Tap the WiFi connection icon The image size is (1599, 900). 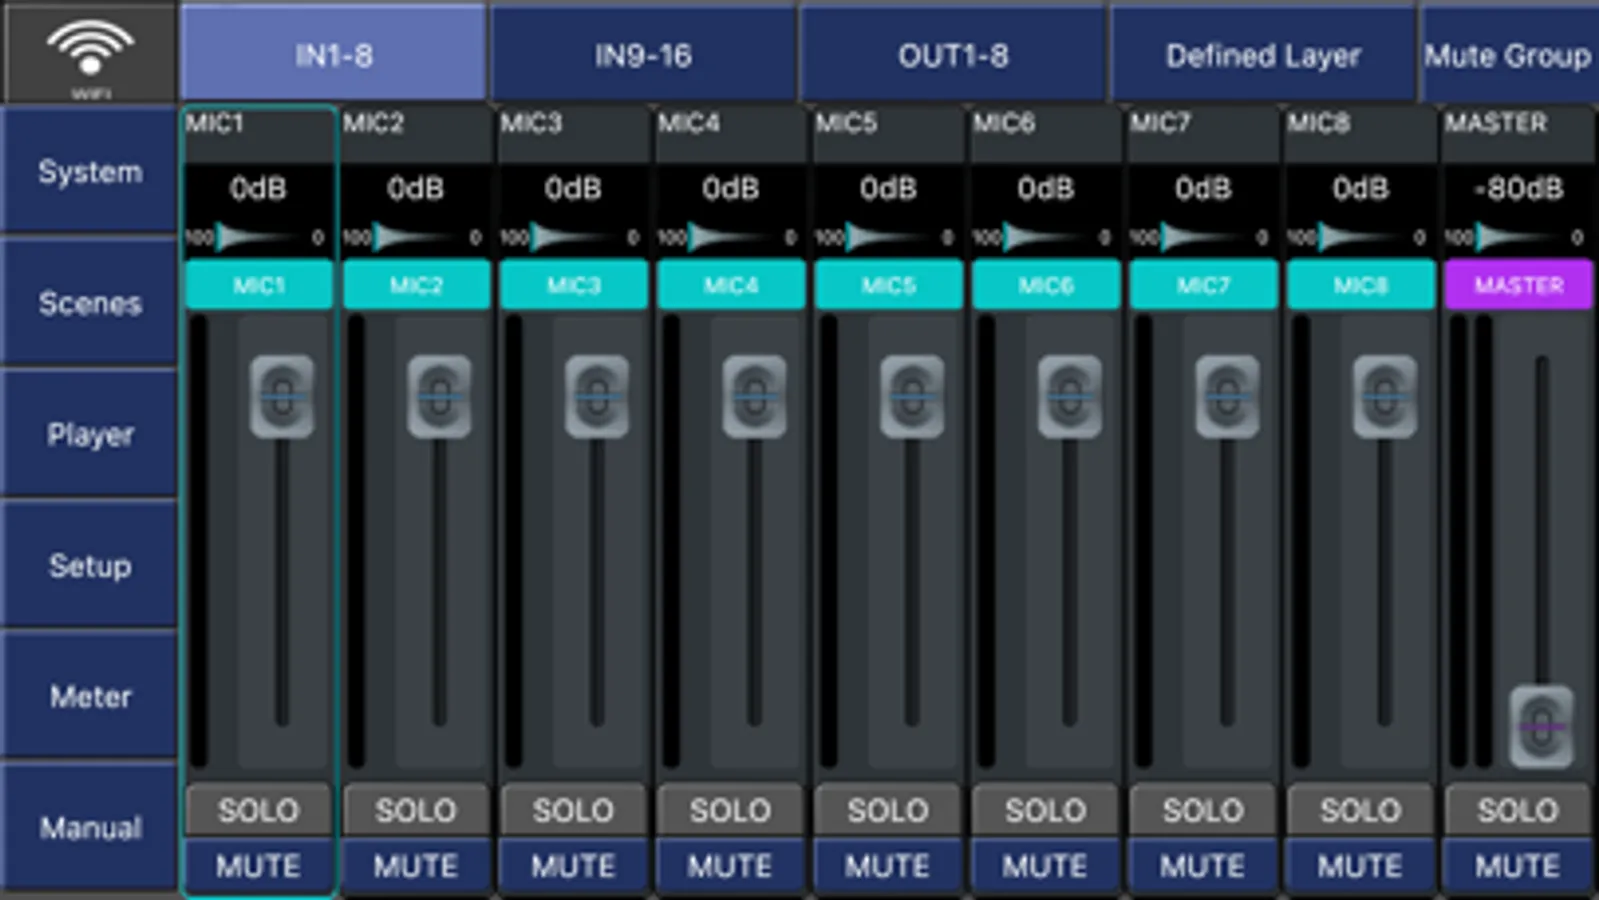click(x=90, y=52)
